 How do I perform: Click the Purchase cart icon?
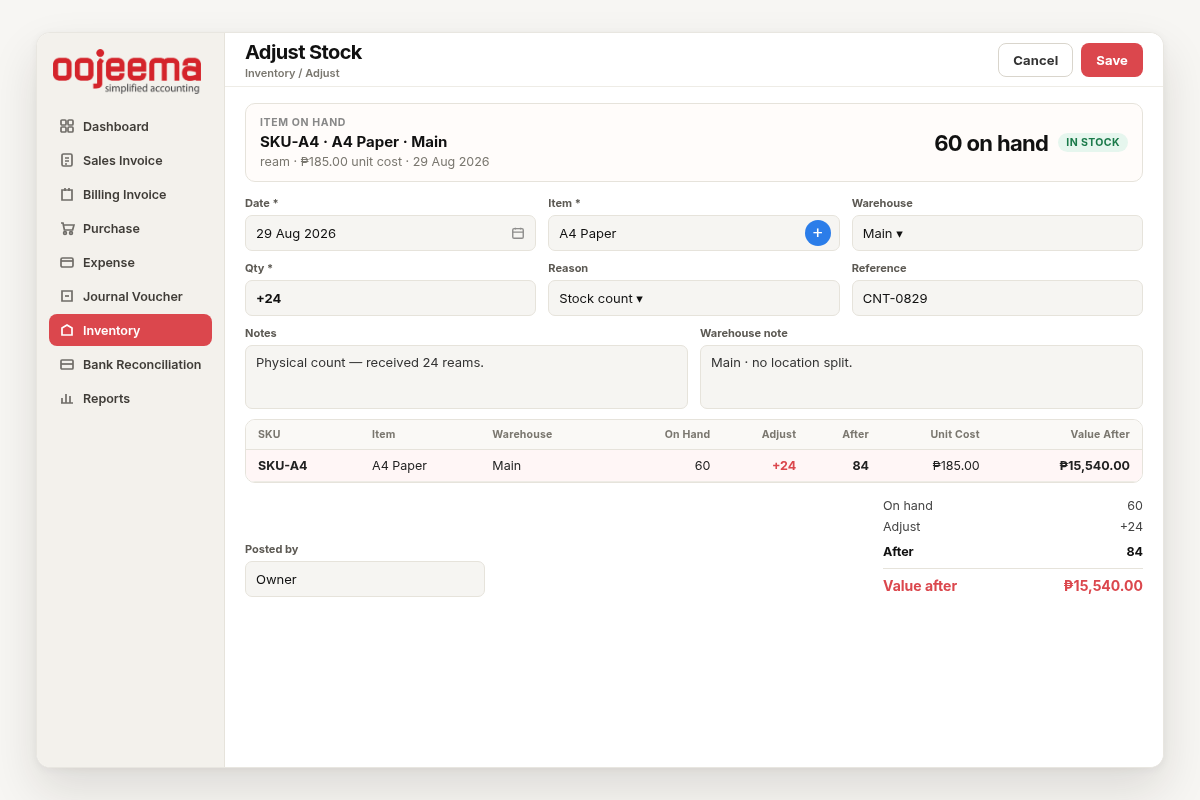67,228
